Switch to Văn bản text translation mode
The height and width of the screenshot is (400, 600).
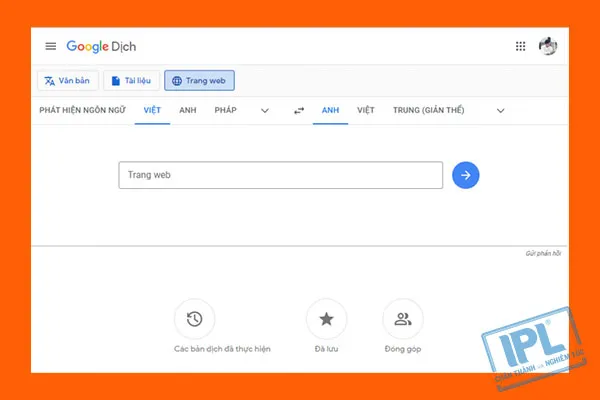(x=68, y=80)
